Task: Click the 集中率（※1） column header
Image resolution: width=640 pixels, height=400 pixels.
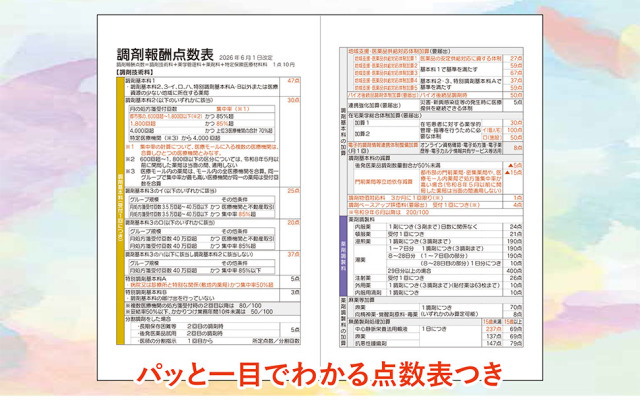Action: [232, 109]
